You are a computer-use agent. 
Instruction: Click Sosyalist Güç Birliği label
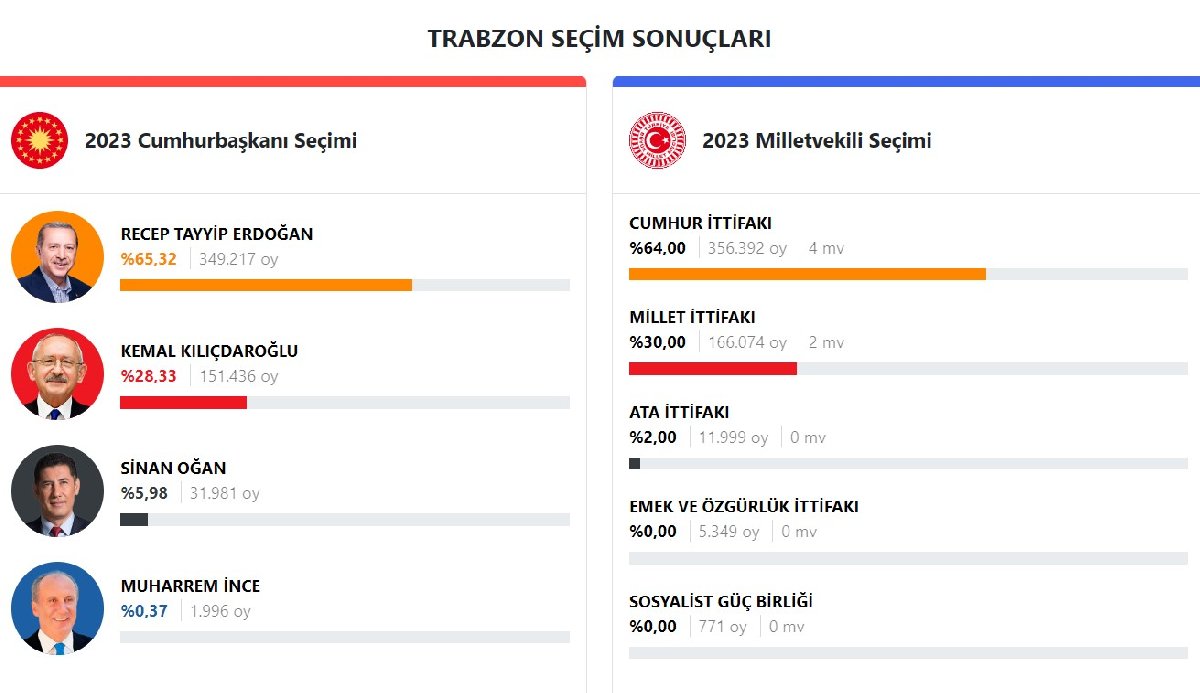[x=720, y=601]
